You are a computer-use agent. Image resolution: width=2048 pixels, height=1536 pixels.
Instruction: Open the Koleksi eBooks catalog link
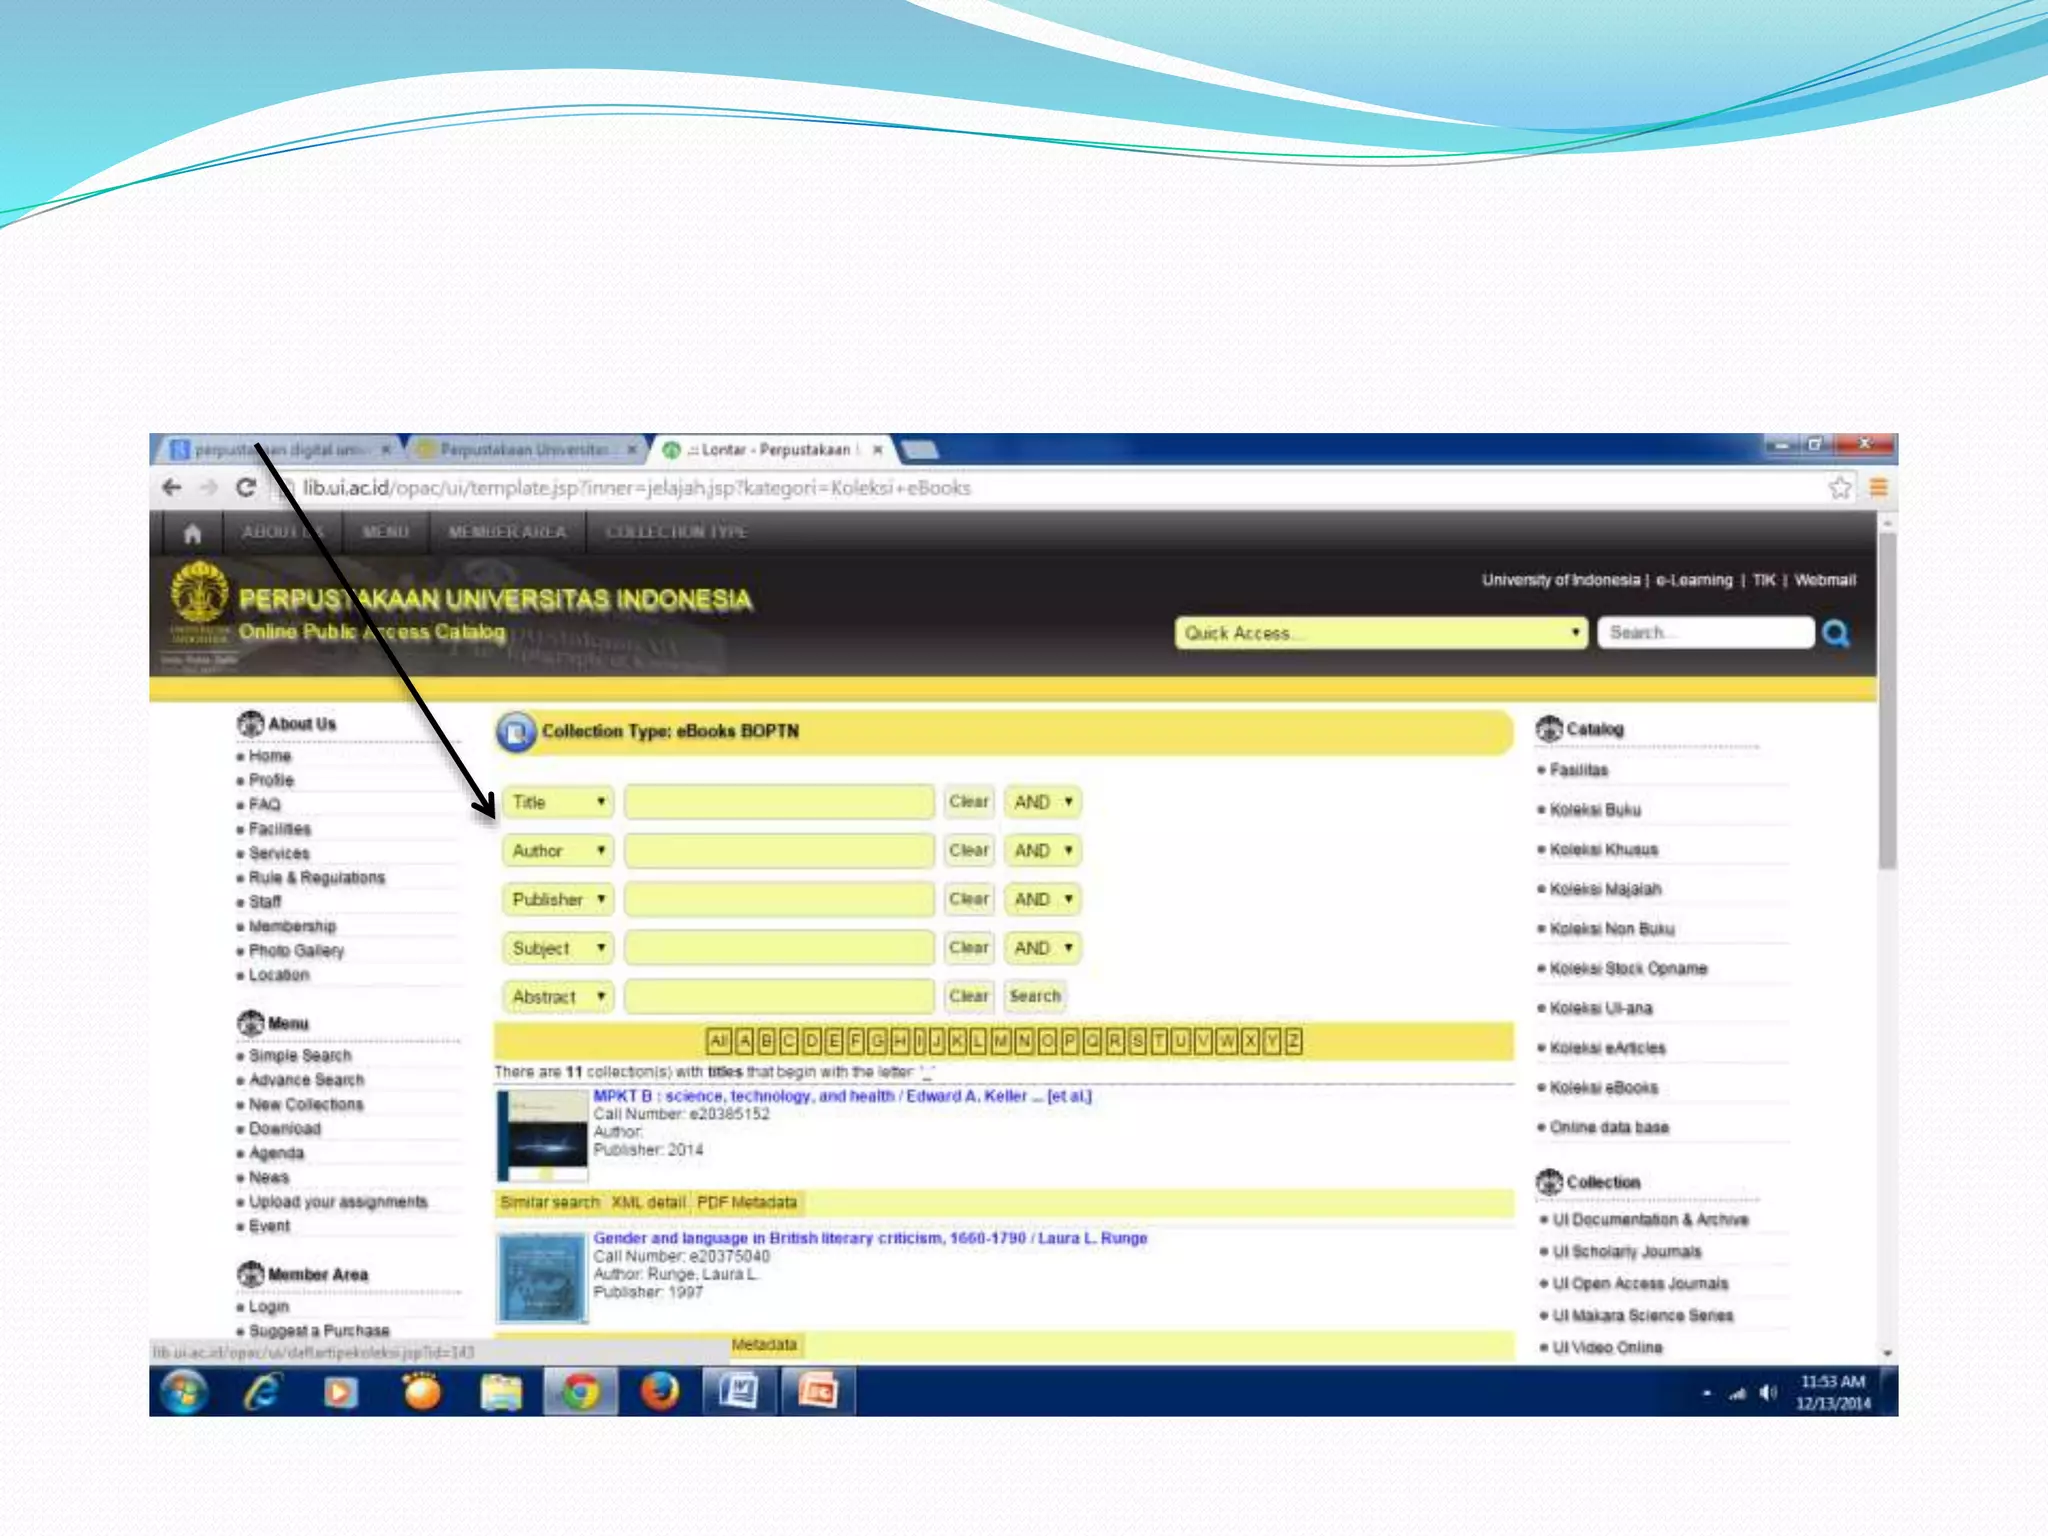tap(1603, 1088)
